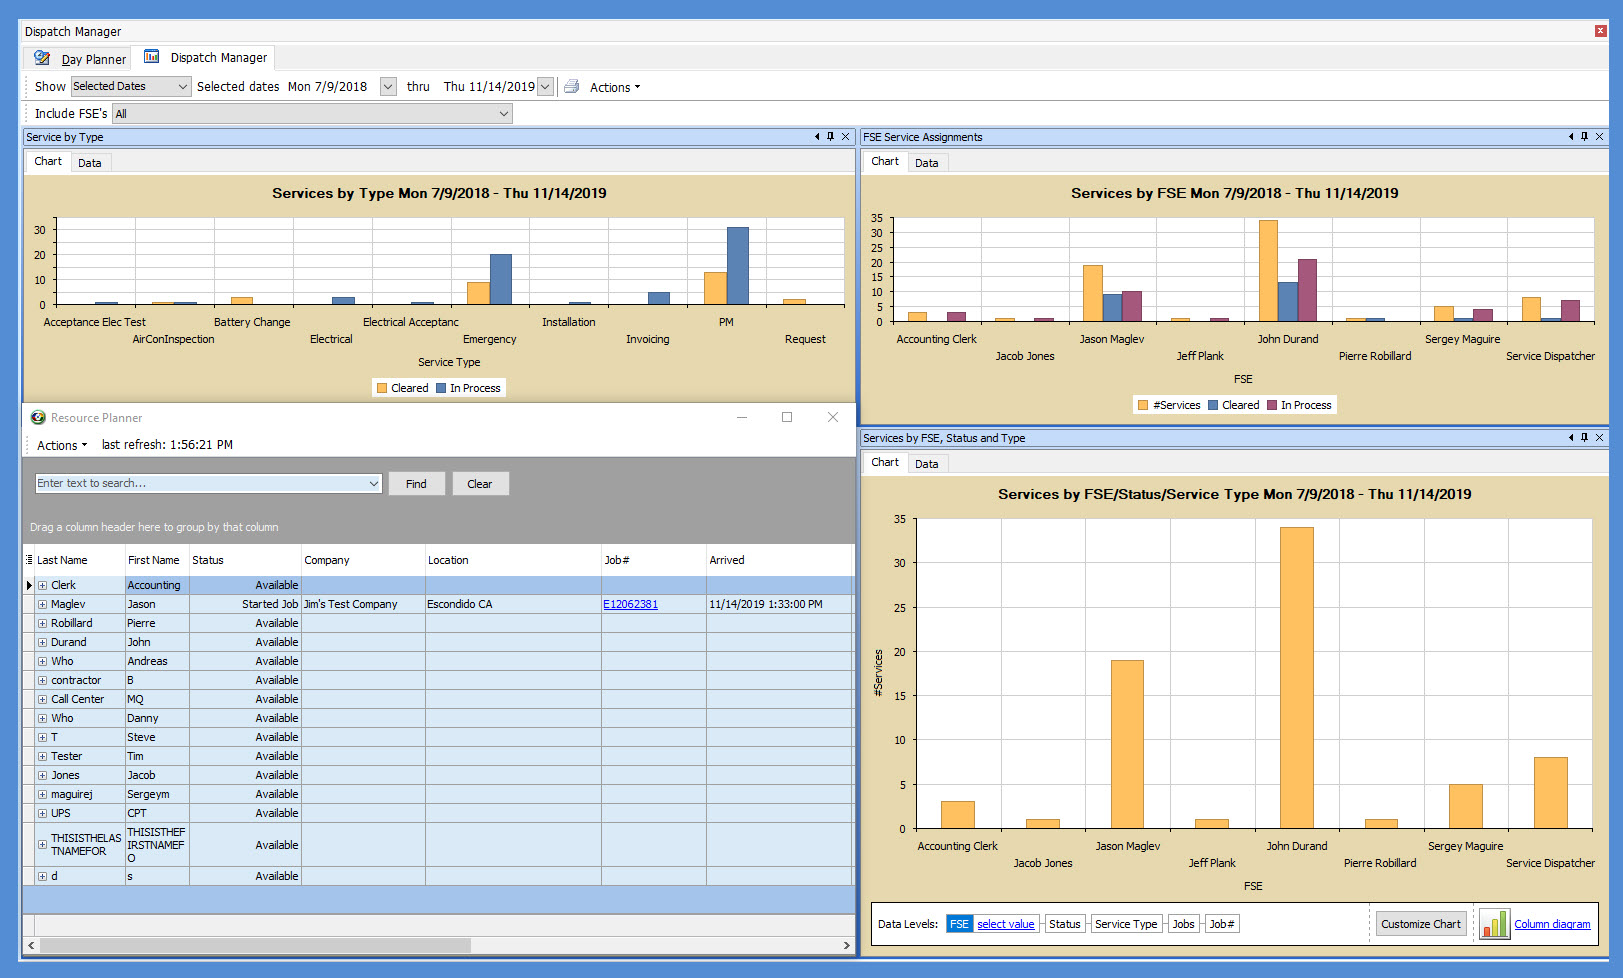Collapse the Service by Type panel arrow
Viewport: 1623px width, 978px height.
click(816, 137)
